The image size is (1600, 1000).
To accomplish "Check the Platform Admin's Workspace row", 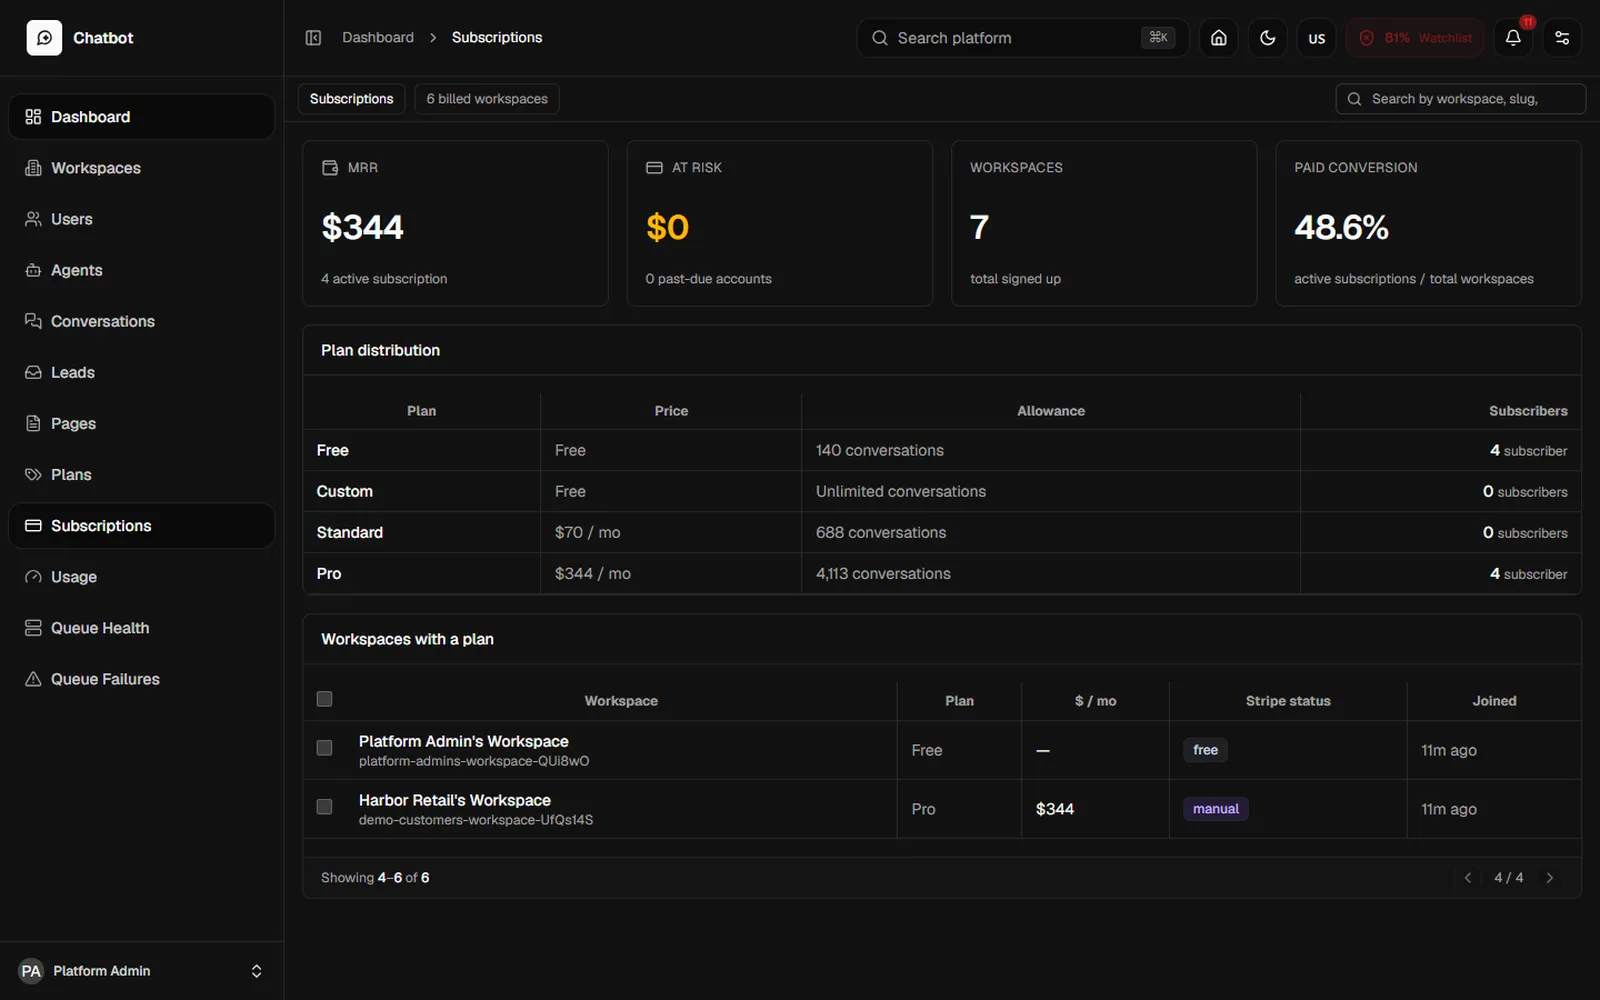I will (324, 748).
